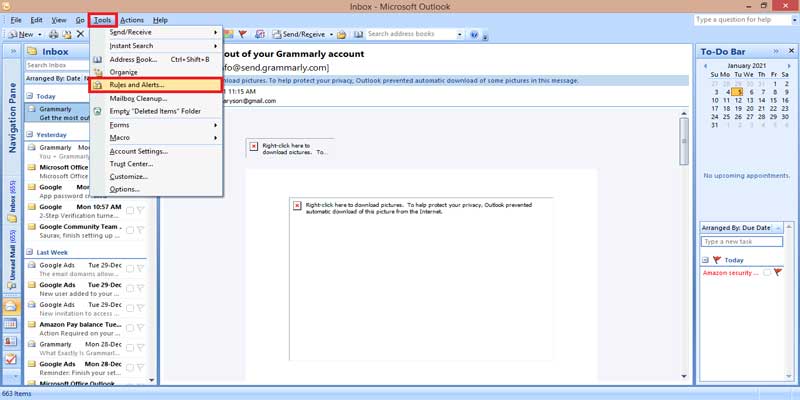This screenshot has width=800, height=400.
Task: Click the message list scroll down arrow
Action: click(152, 380)
